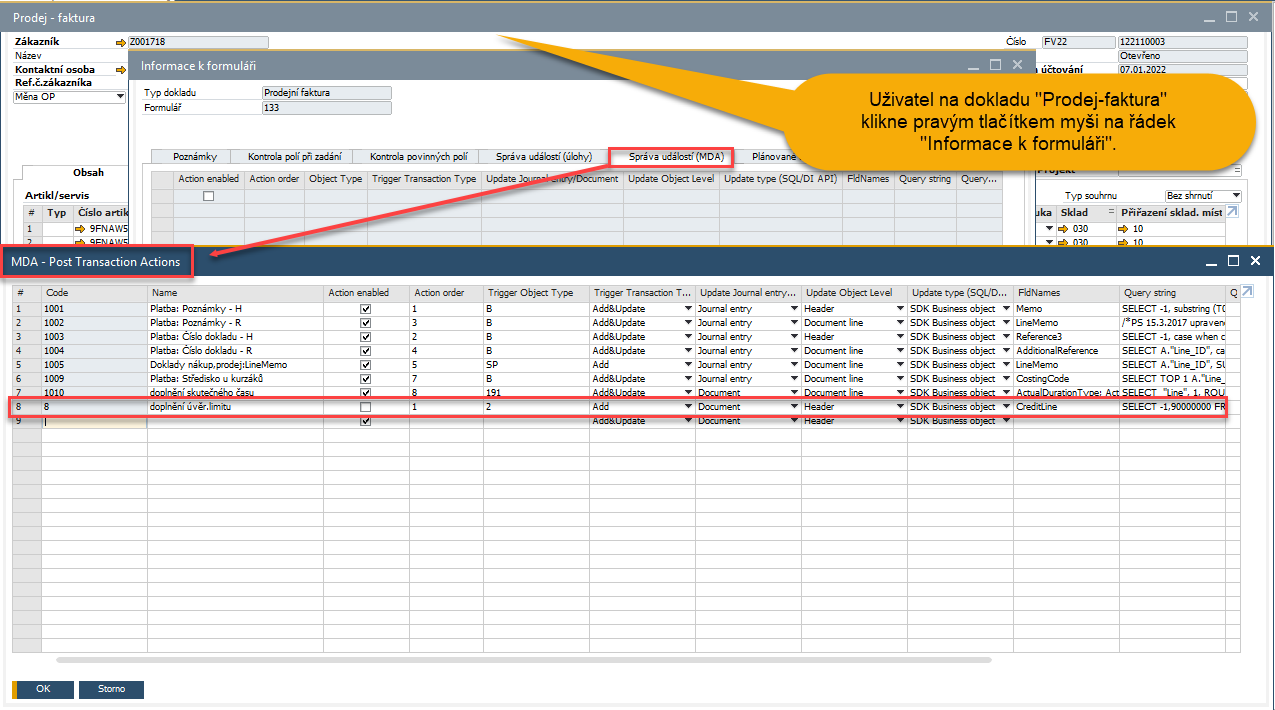
Task: Toggle Action enabled for Platba: Poznámky - R
Action: (x=365, y=323)
